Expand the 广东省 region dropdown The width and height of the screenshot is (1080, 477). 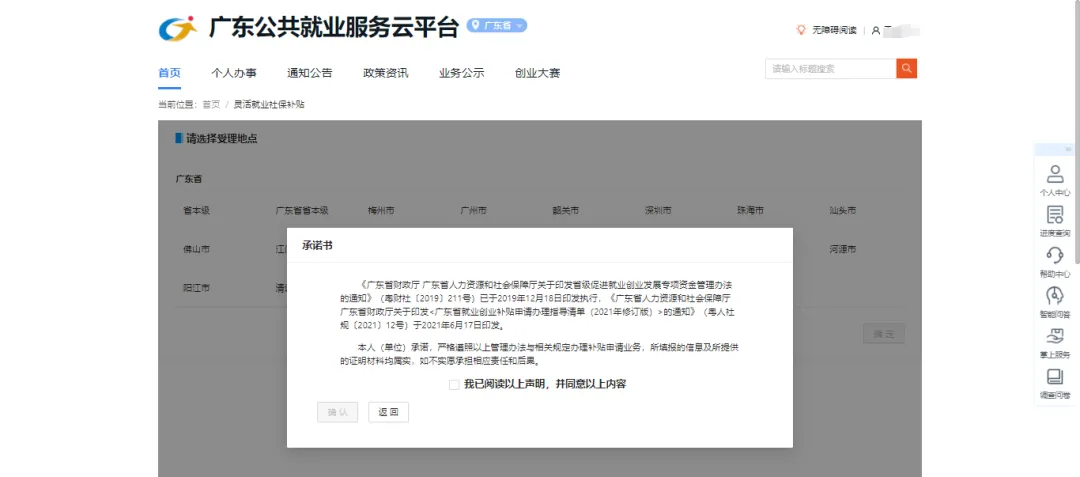click(497, 26)
